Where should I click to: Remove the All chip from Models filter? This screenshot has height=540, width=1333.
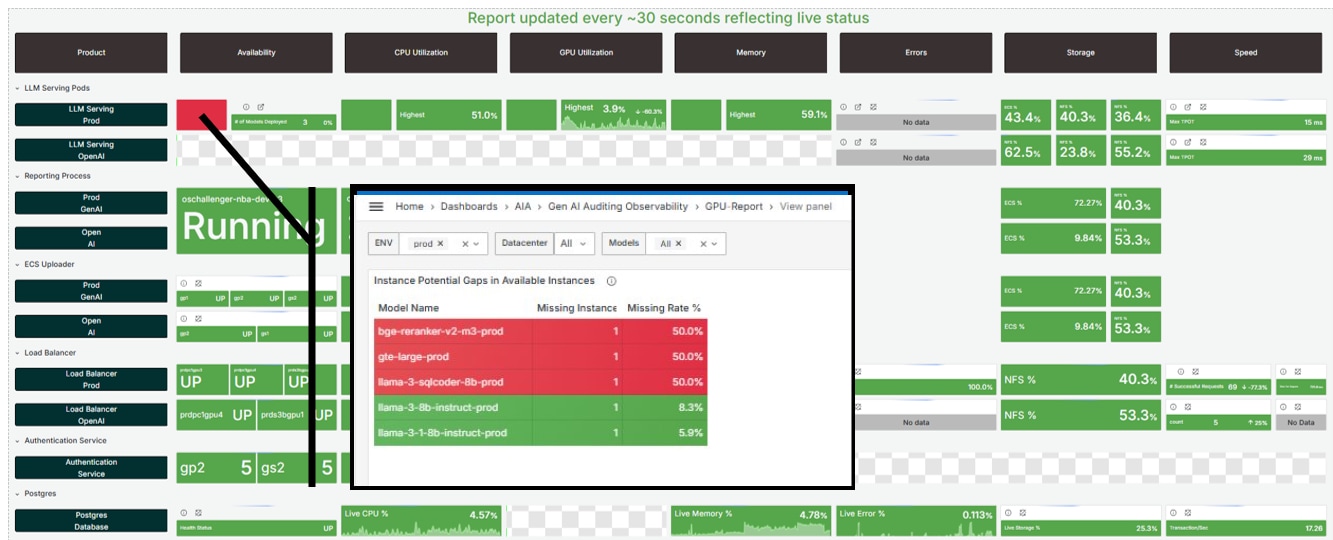click(x=678, y=244)
